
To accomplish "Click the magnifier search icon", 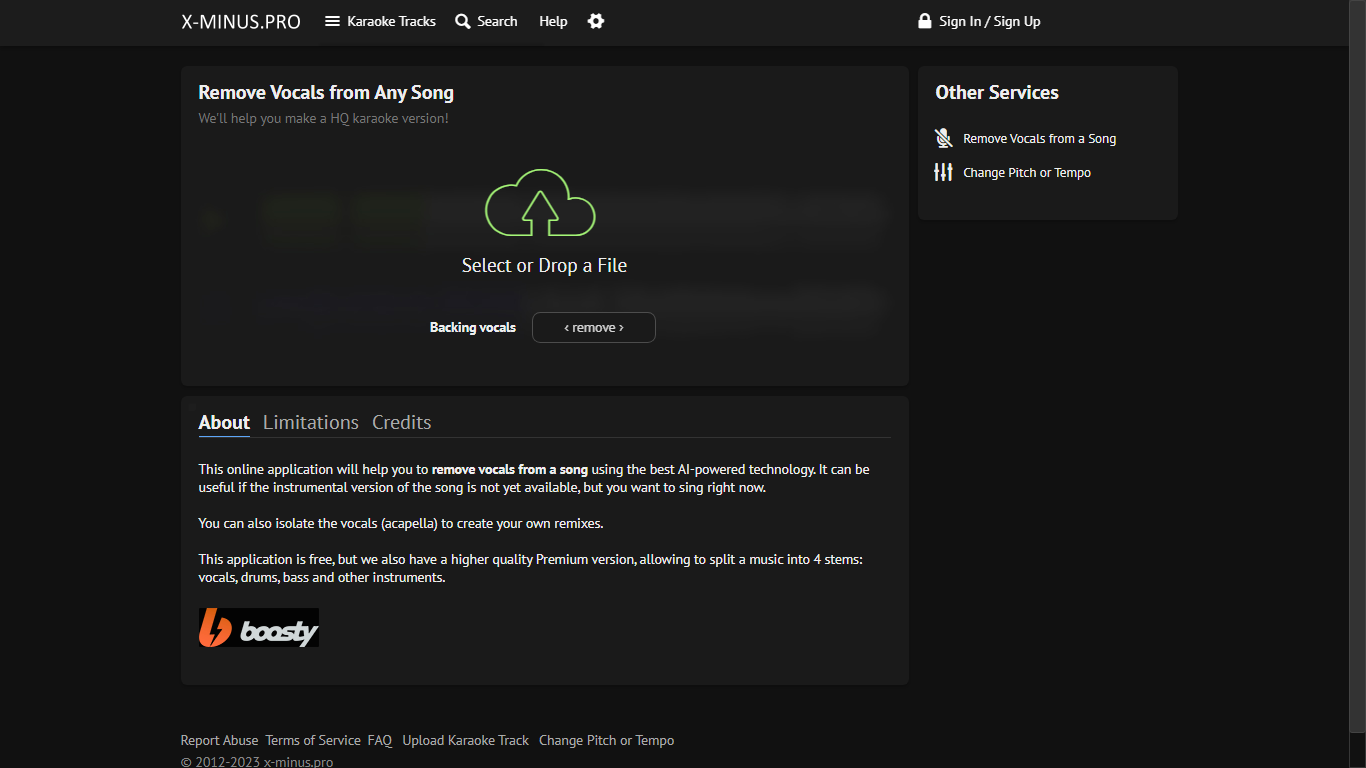I will [463, 21].
